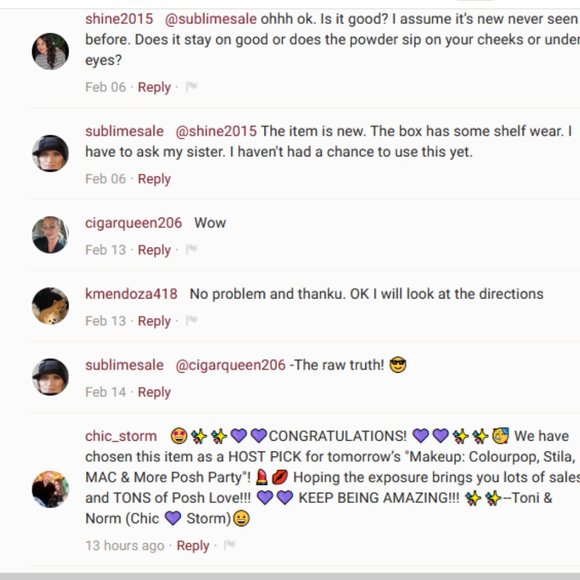Open the chic_storm username link

121,436
